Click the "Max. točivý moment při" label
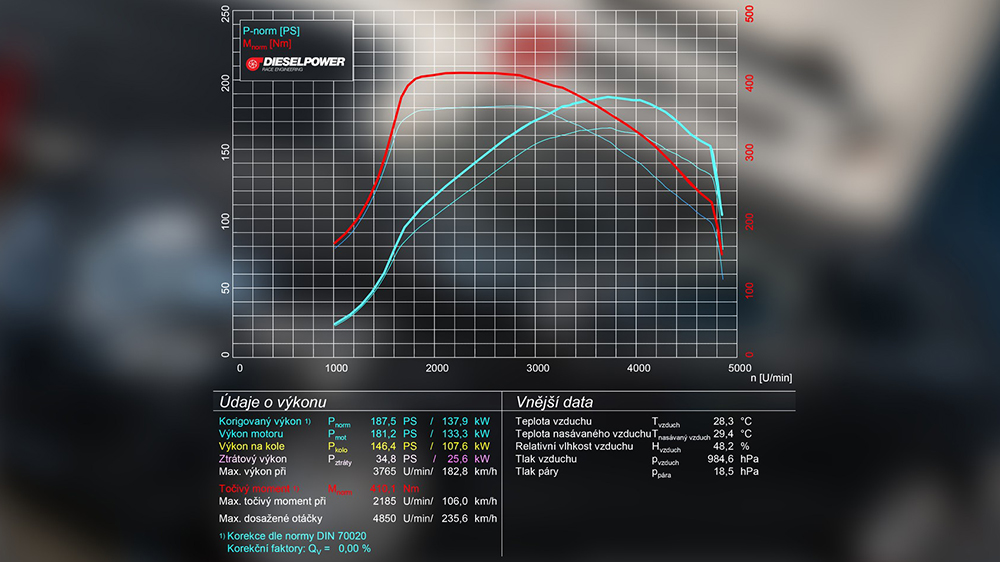 pos(272,501)
